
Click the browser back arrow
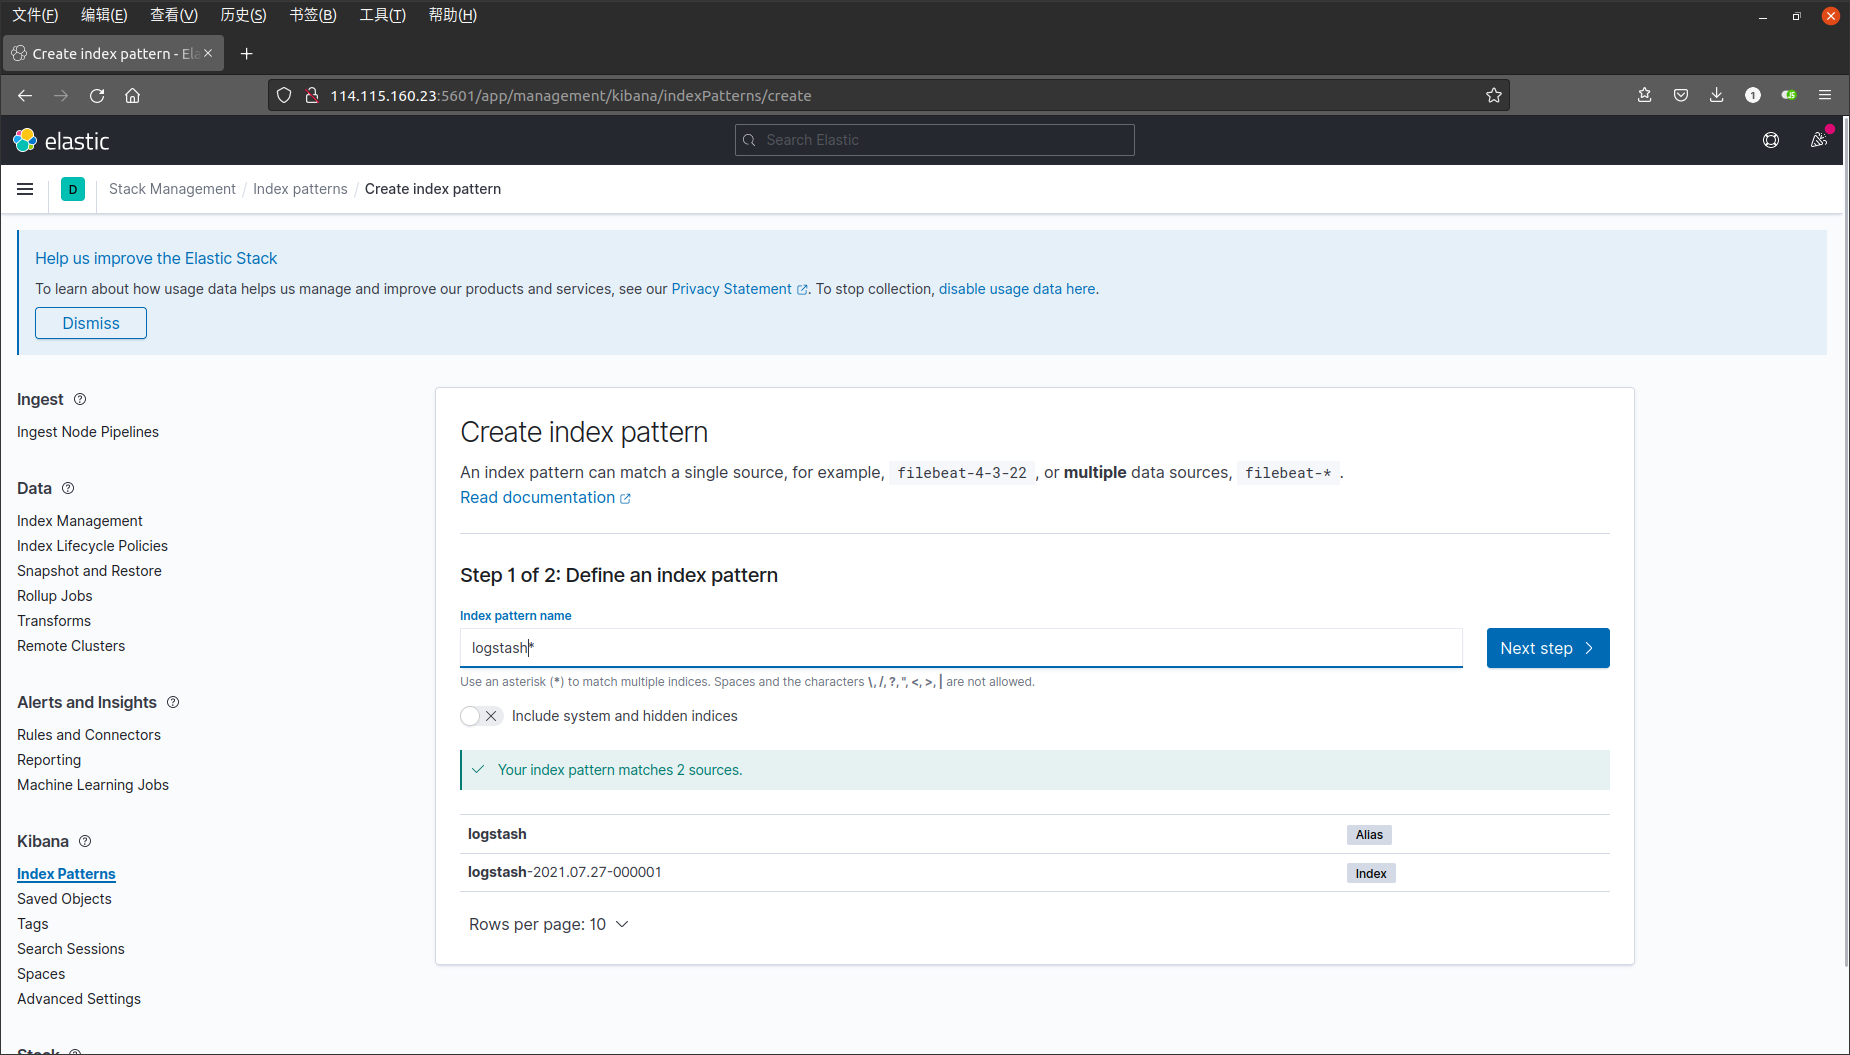[25, 96]
